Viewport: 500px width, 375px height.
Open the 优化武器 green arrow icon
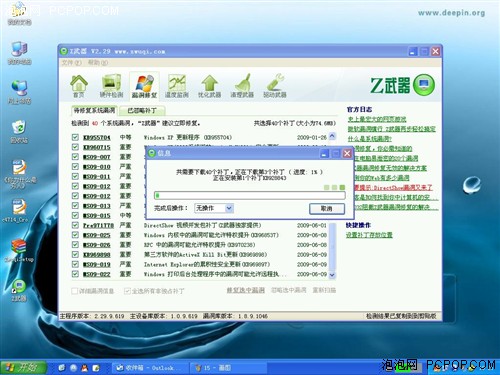tap(209, 86)
